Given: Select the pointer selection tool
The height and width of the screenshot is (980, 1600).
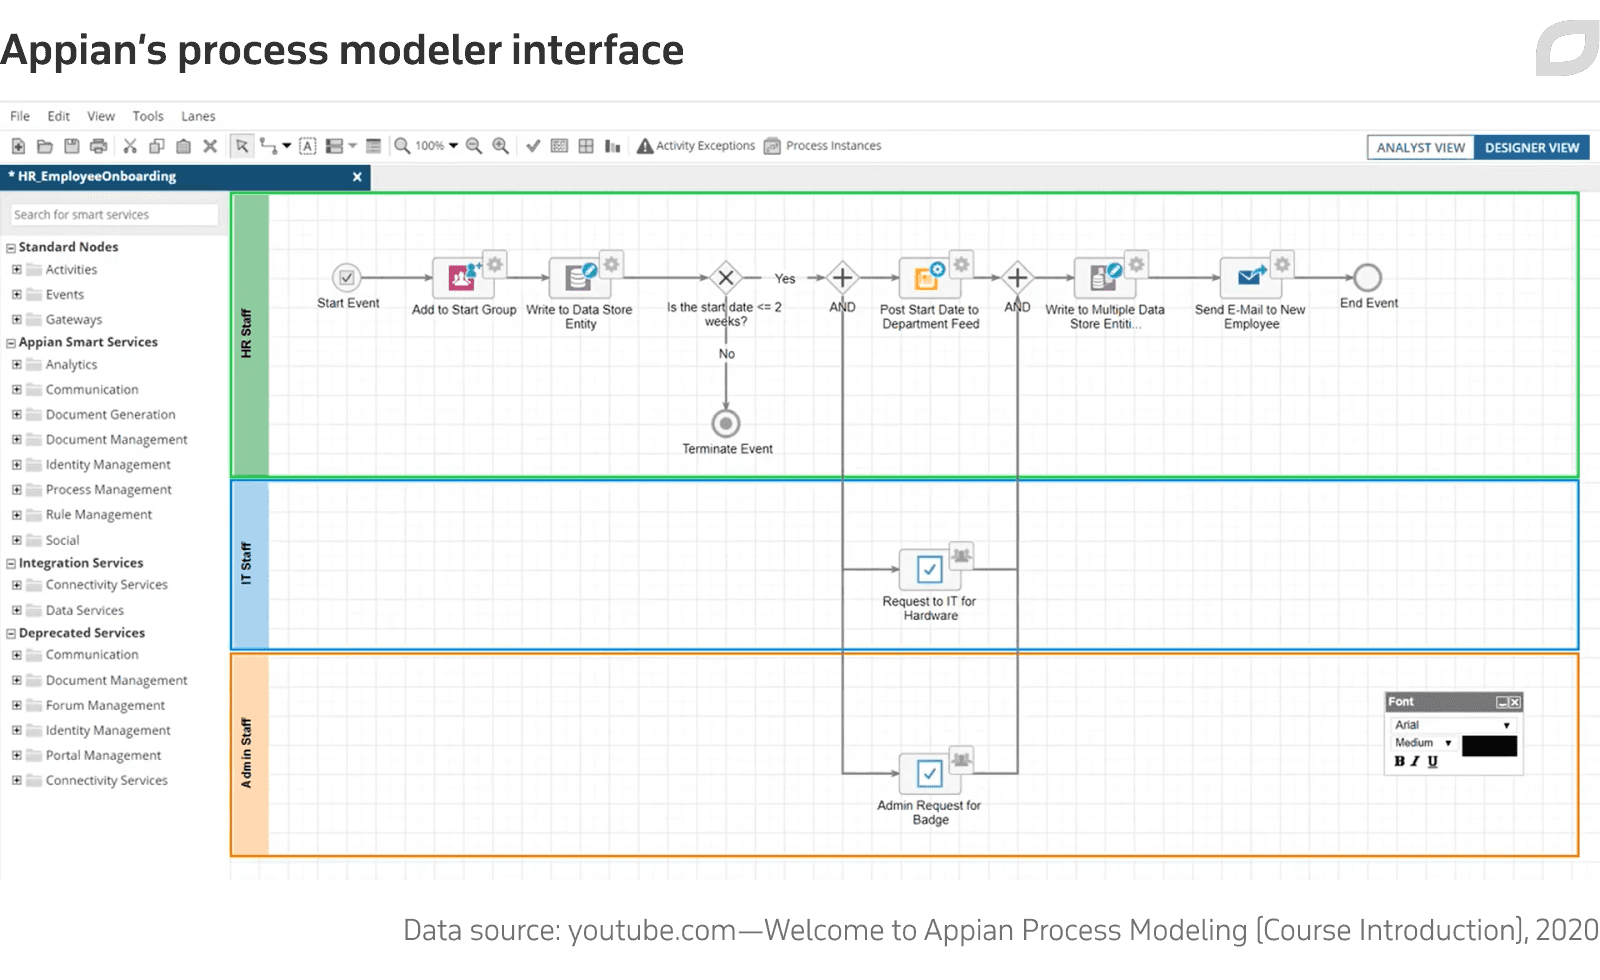Looking at the screenshot, I should tap(242, 146).
